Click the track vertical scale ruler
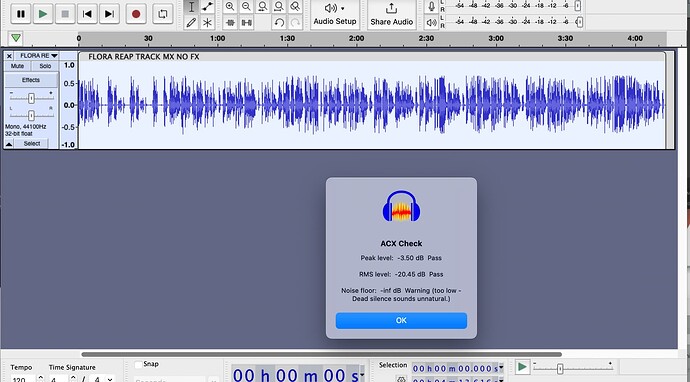The height and width of the screenshot is (382, 690). (x=69, y=105)
